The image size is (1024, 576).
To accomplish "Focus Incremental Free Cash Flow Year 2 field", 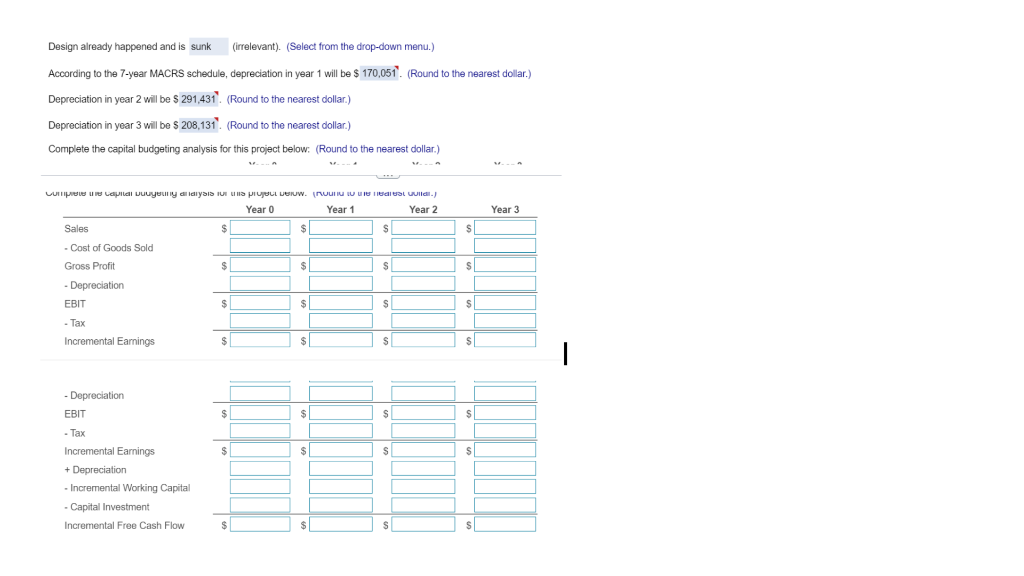I will pyautogui.click(x=423, y=524).
